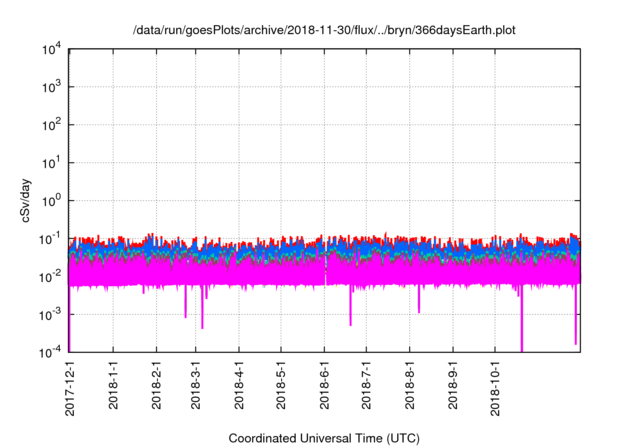Click the 2018-5-1 x-axis tick label
Screen dimensions: 640x448
(281, 385)
